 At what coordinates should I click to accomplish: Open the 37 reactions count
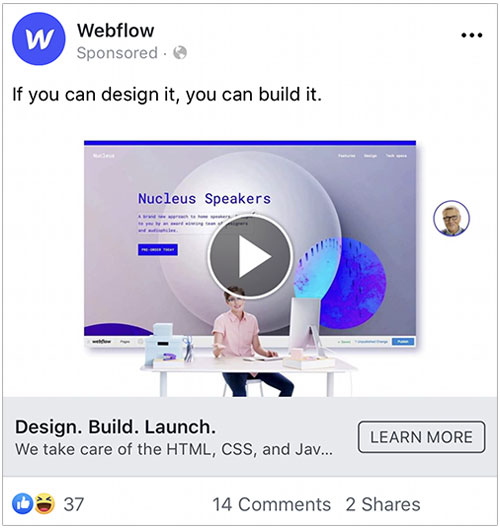(74, 505)
